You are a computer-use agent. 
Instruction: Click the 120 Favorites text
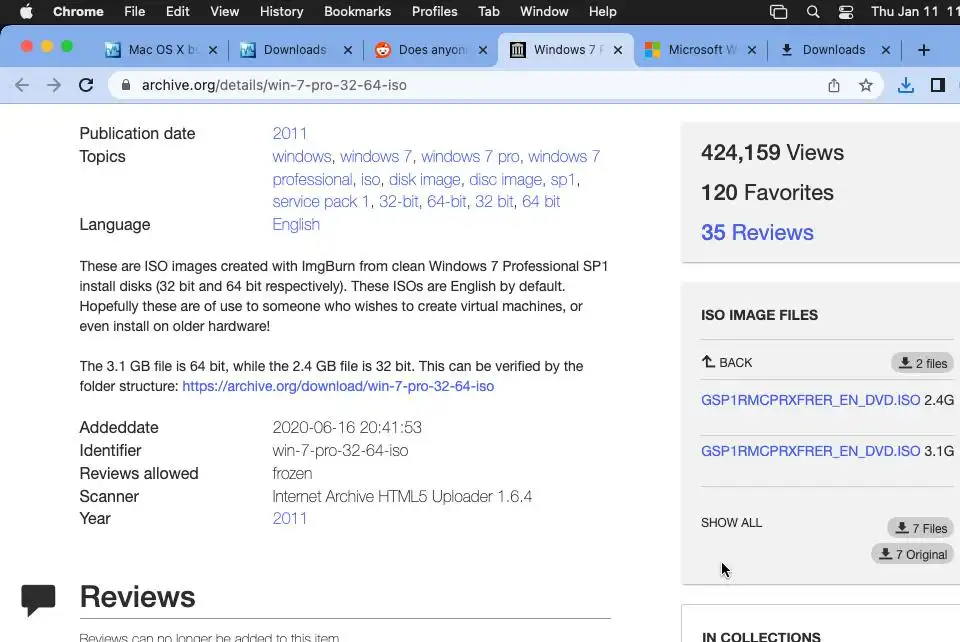click(767, 193)
